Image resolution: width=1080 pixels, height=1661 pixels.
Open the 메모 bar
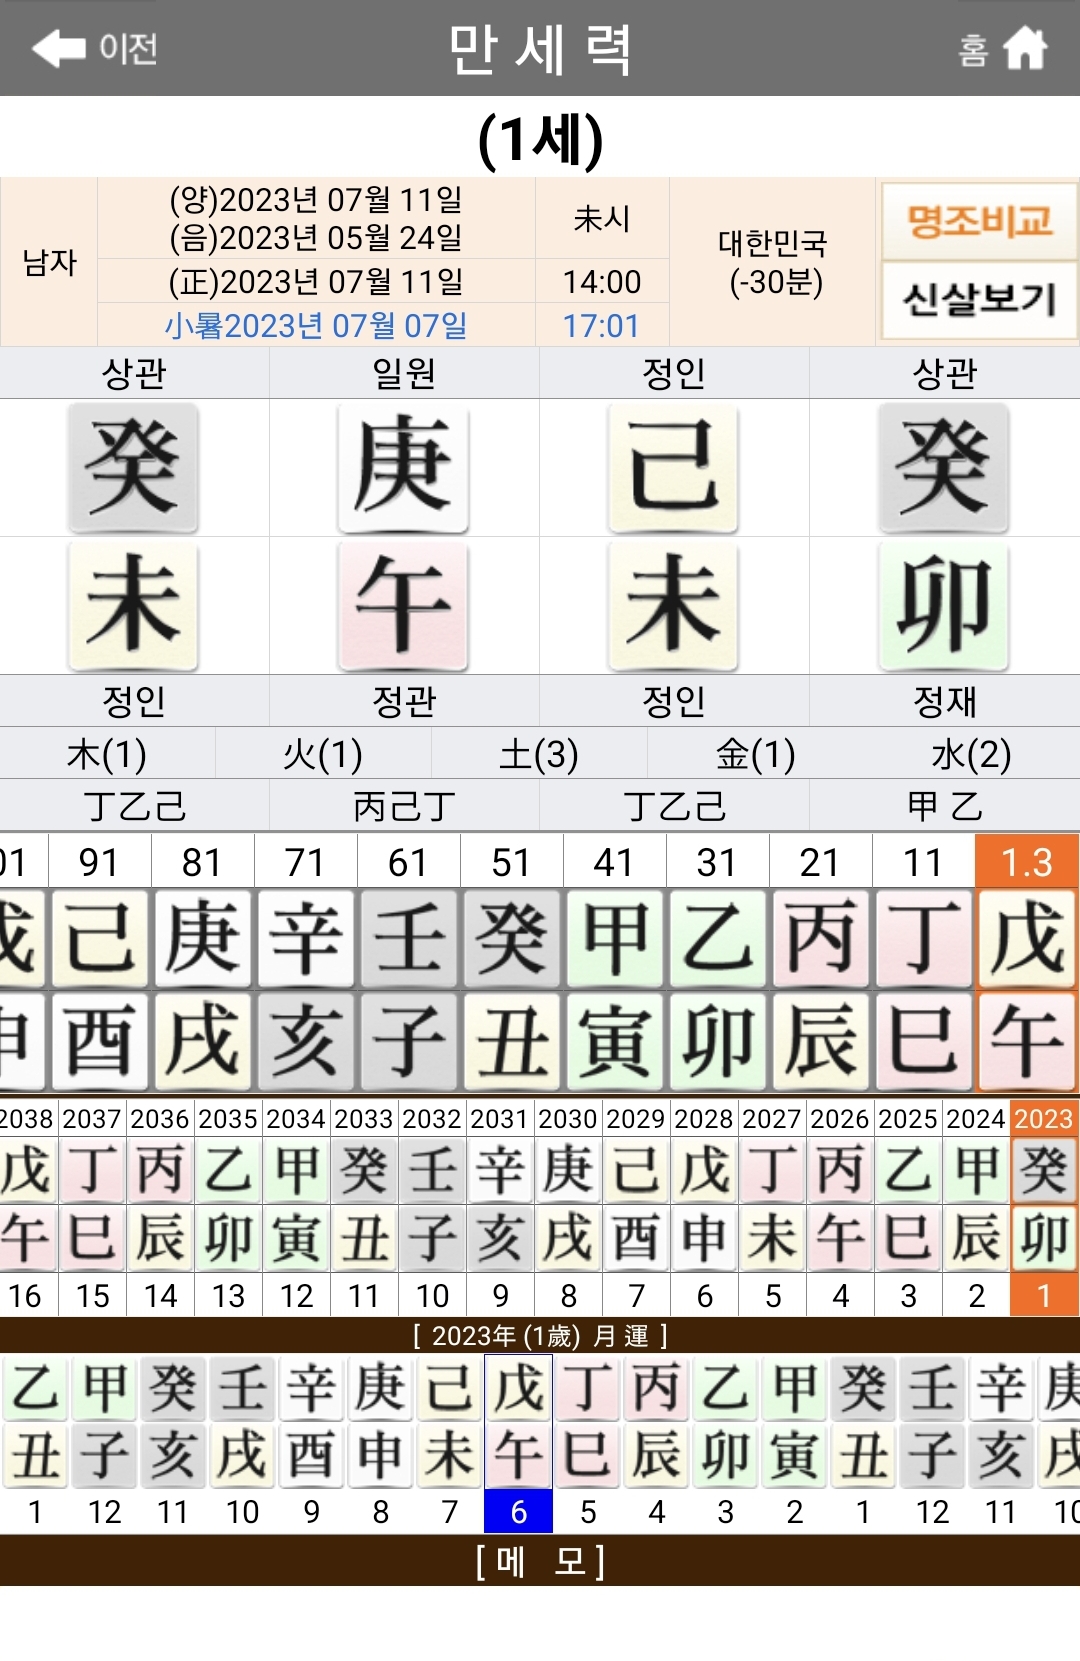click(540, 1560)
